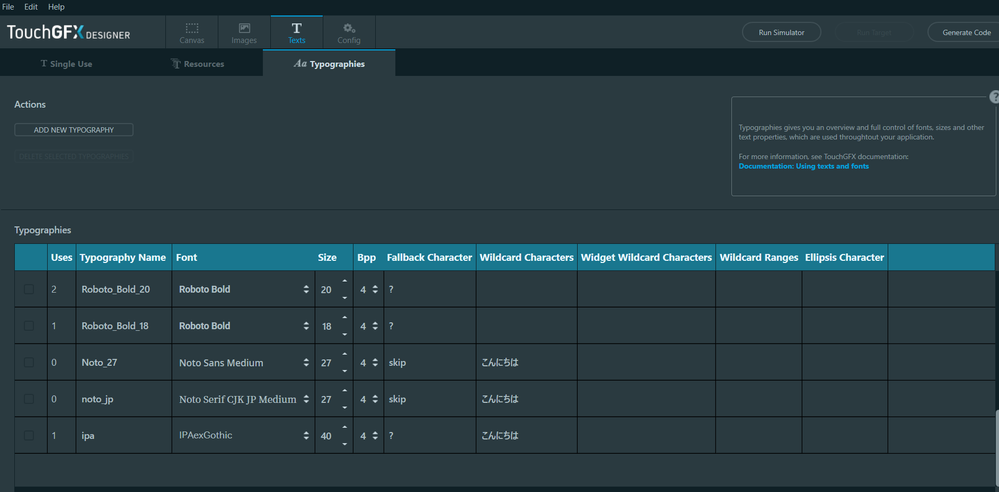Click the Typography Name column header

pos(123,257)
